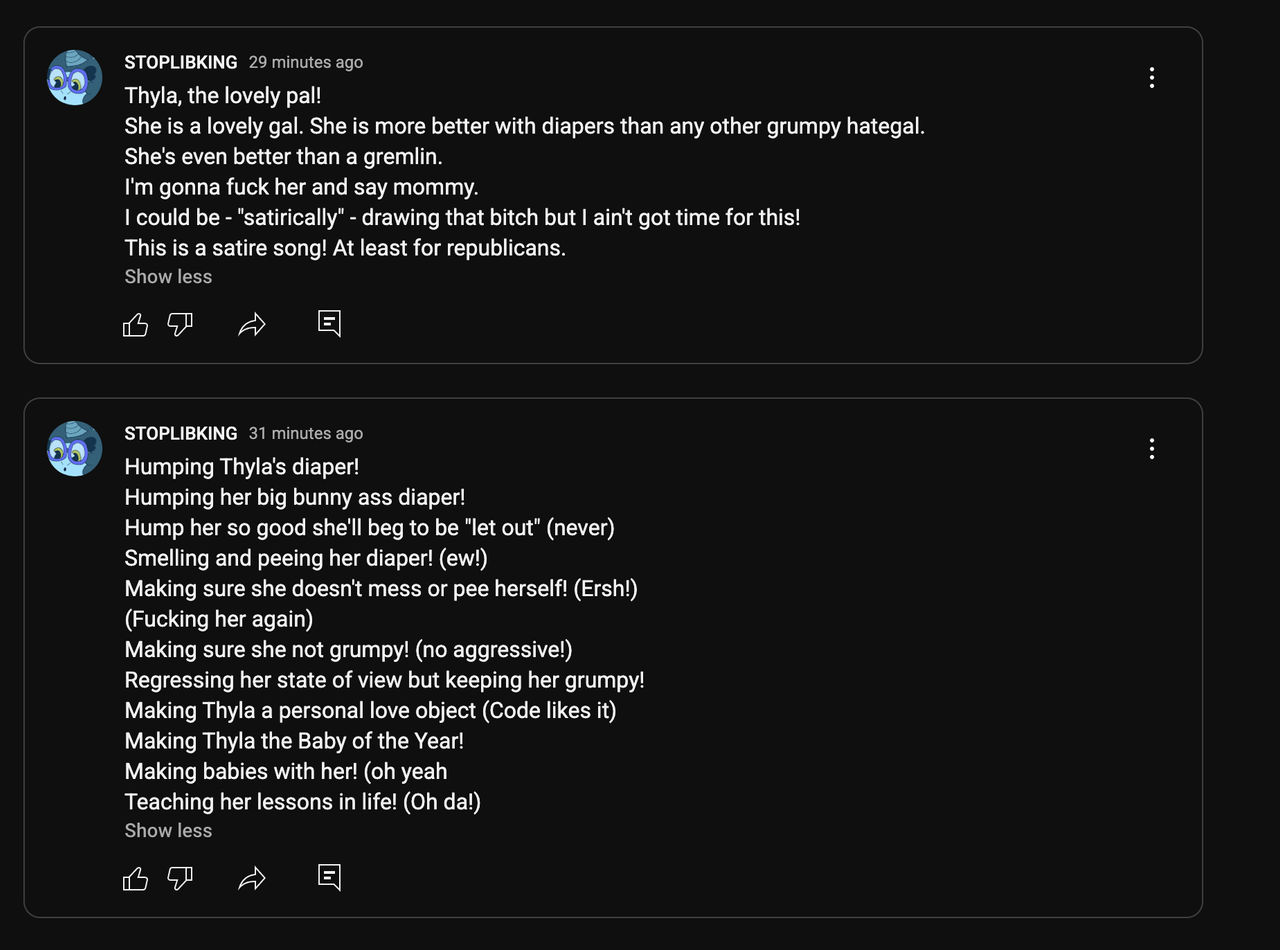Like the comment posted 31 minutes ago
Screen dimensions: 1280x950
point(135,878)
